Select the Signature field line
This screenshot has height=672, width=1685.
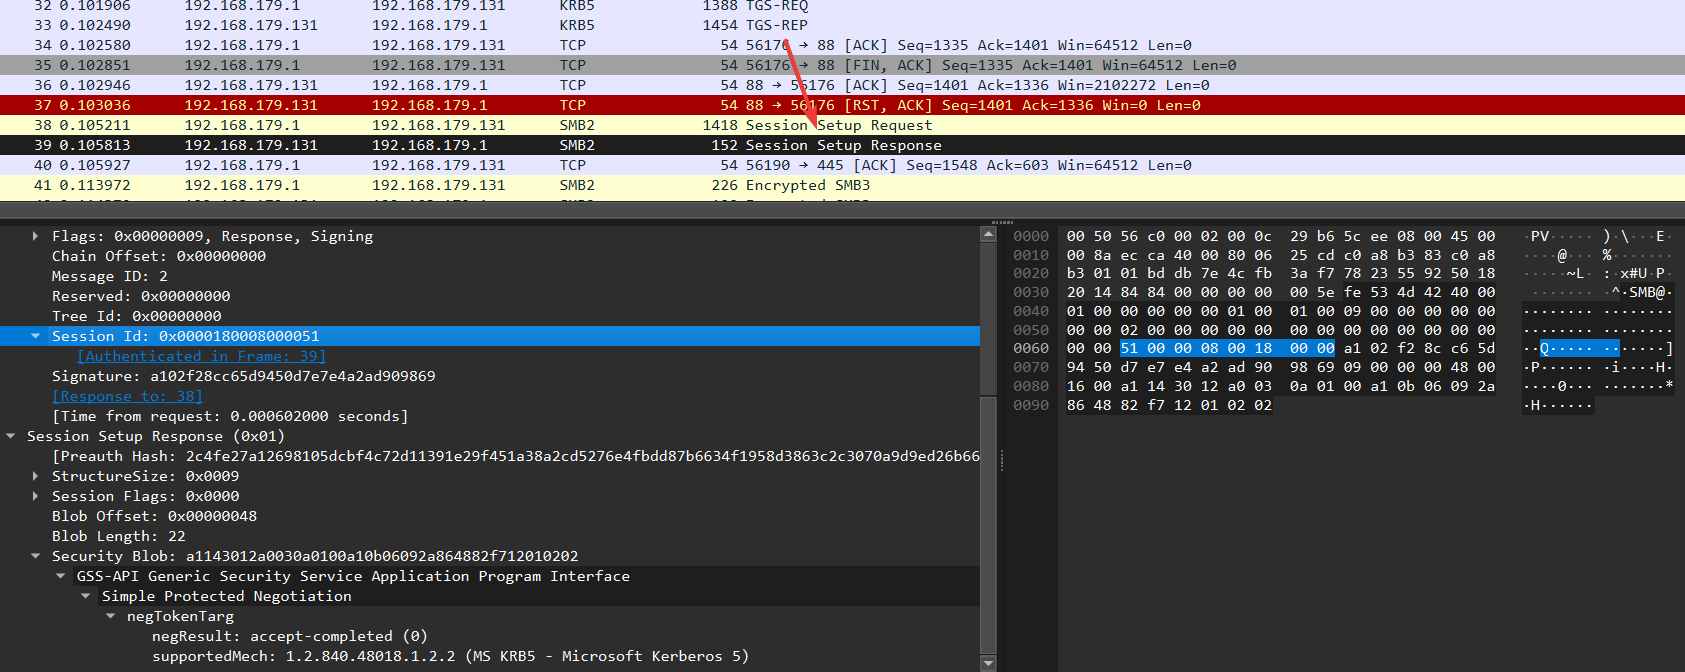click(x=243, y=376)
